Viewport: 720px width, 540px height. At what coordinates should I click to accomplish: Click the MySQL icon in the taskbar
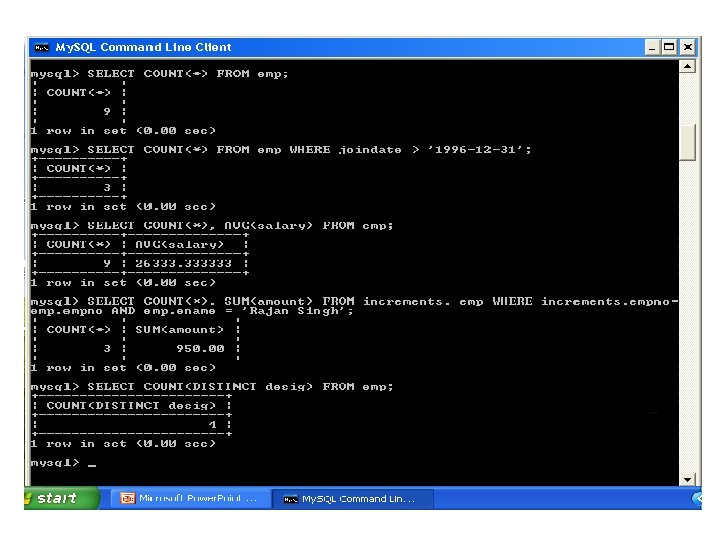pos(290,499)
